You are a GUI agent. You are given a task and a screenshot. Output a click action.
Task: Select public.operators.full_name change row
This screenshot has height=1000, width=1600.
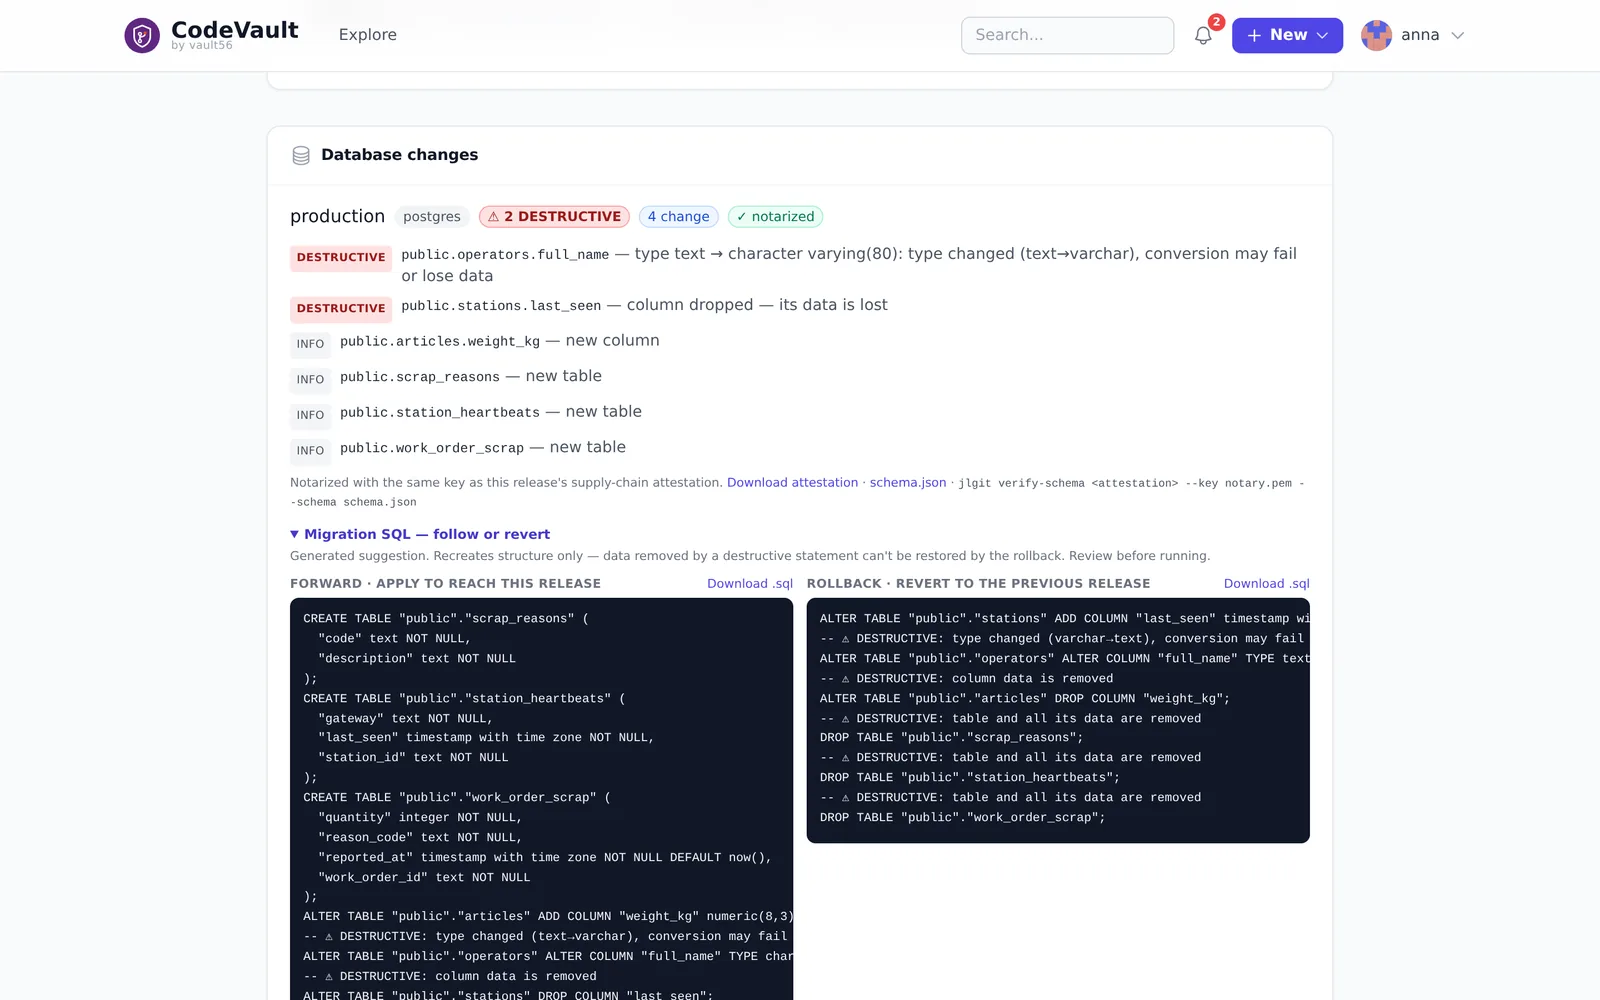point(800,265)
